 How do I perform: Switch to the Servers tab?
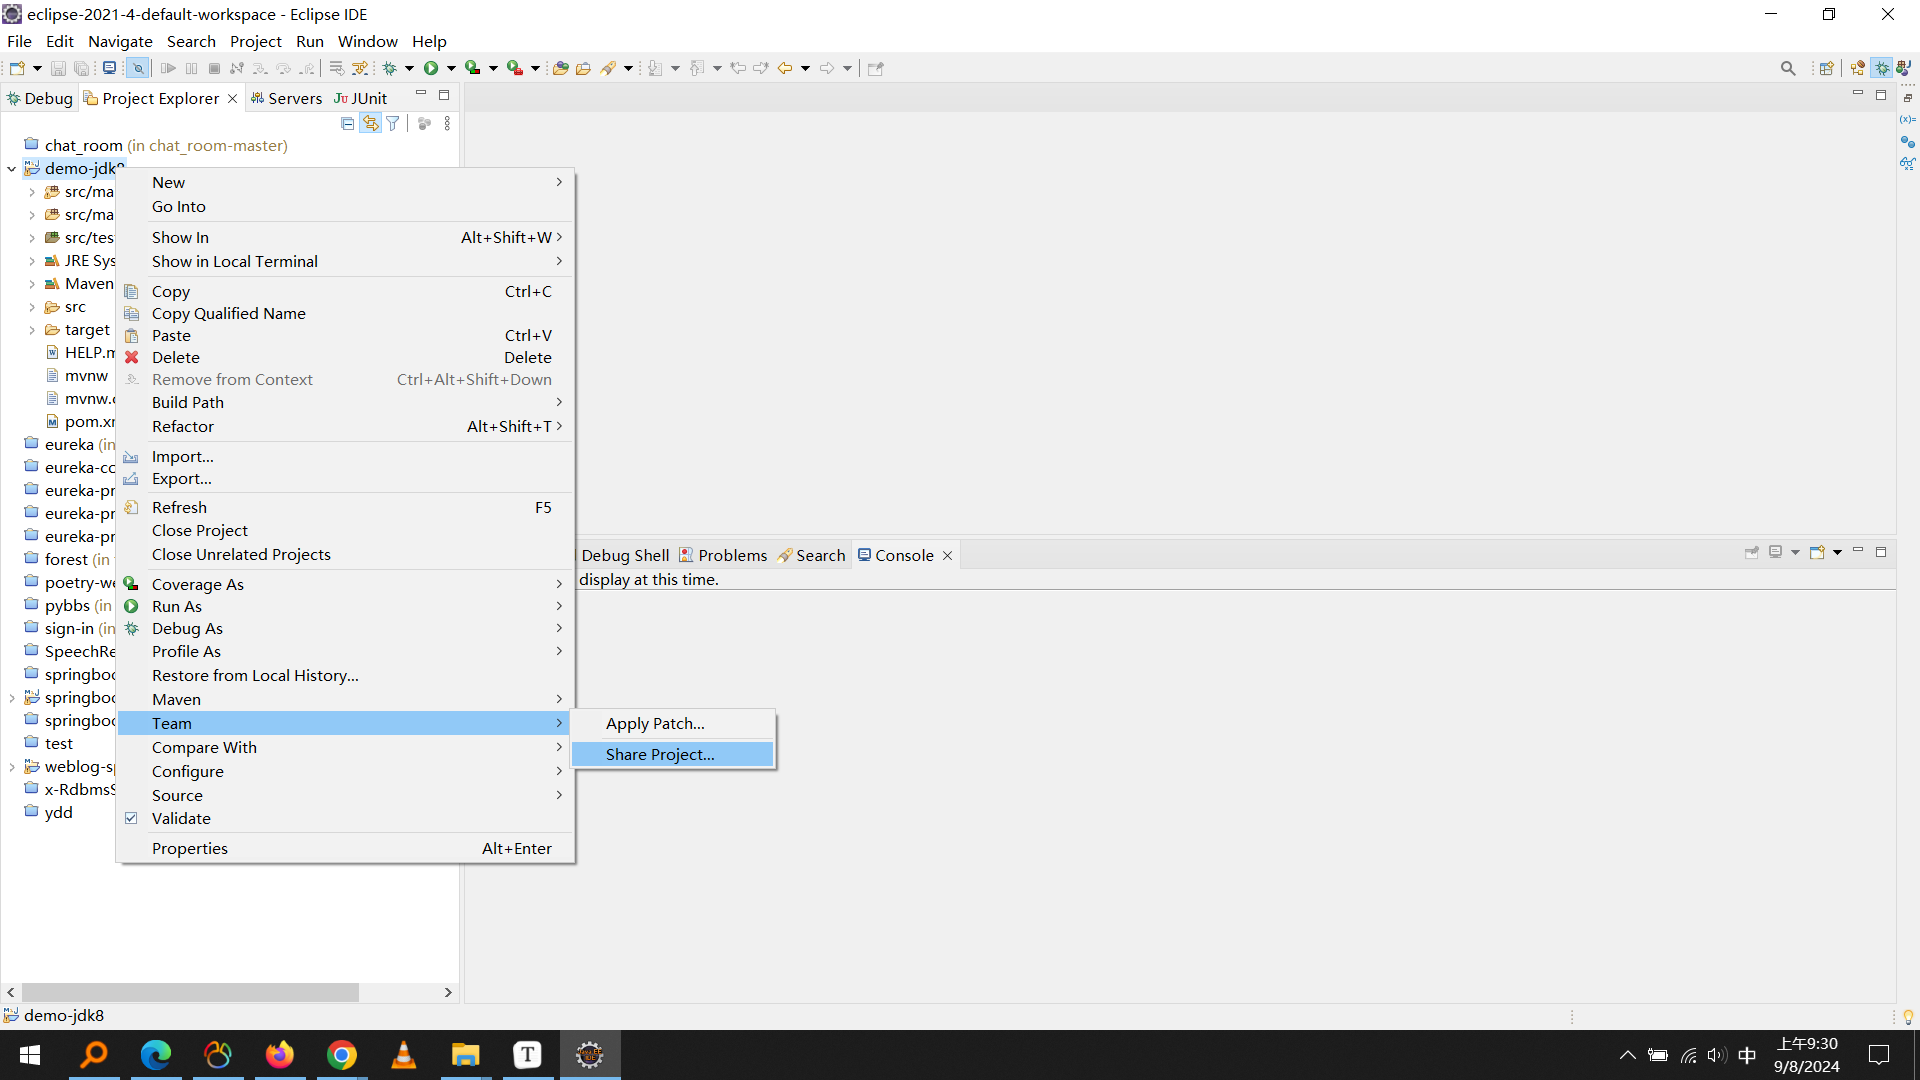coord(286,98)
